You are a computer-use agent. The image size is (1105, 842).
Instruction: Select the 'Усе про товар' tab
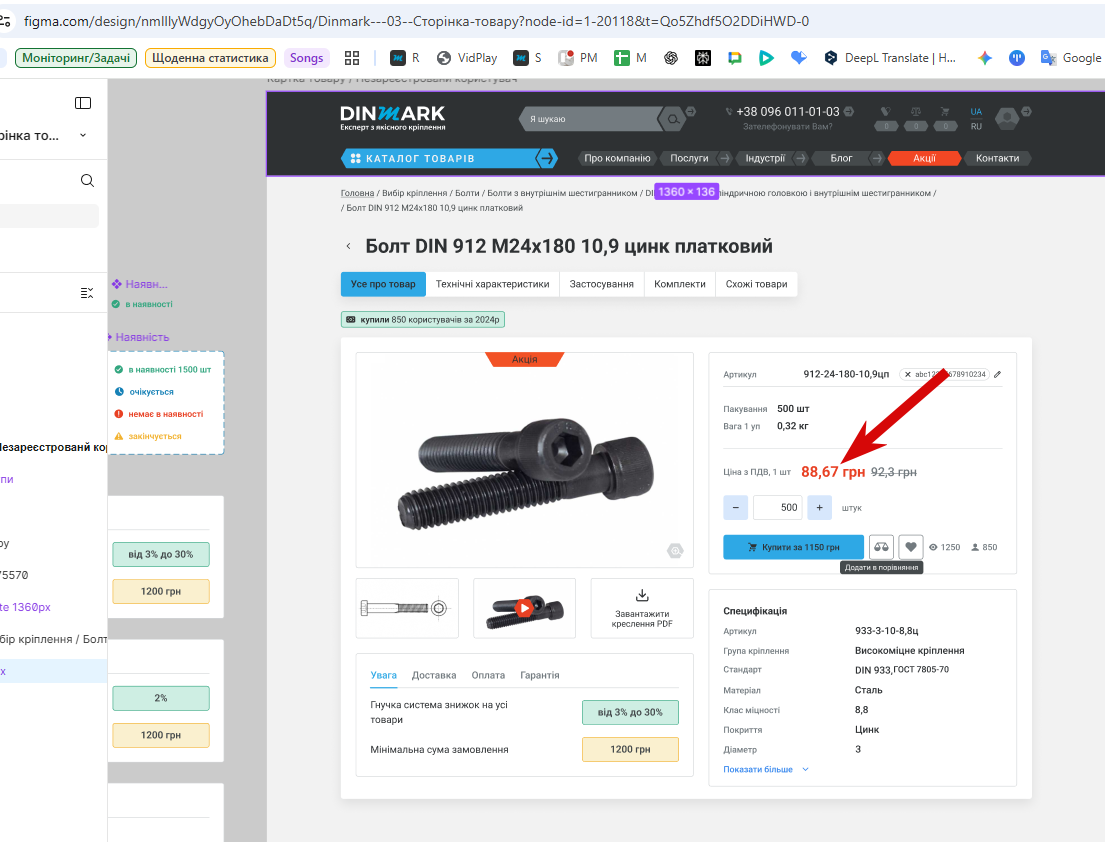(383, 284)
